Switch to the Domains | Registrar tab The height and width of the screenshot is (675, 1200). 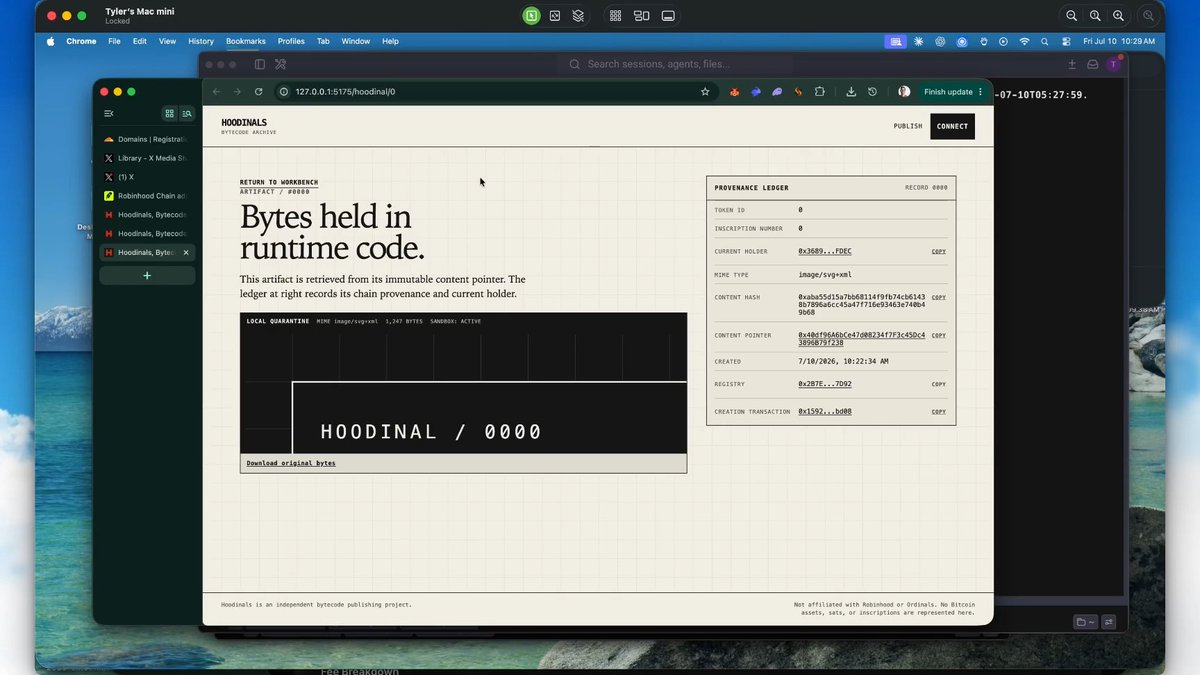(x=147, y=139)
